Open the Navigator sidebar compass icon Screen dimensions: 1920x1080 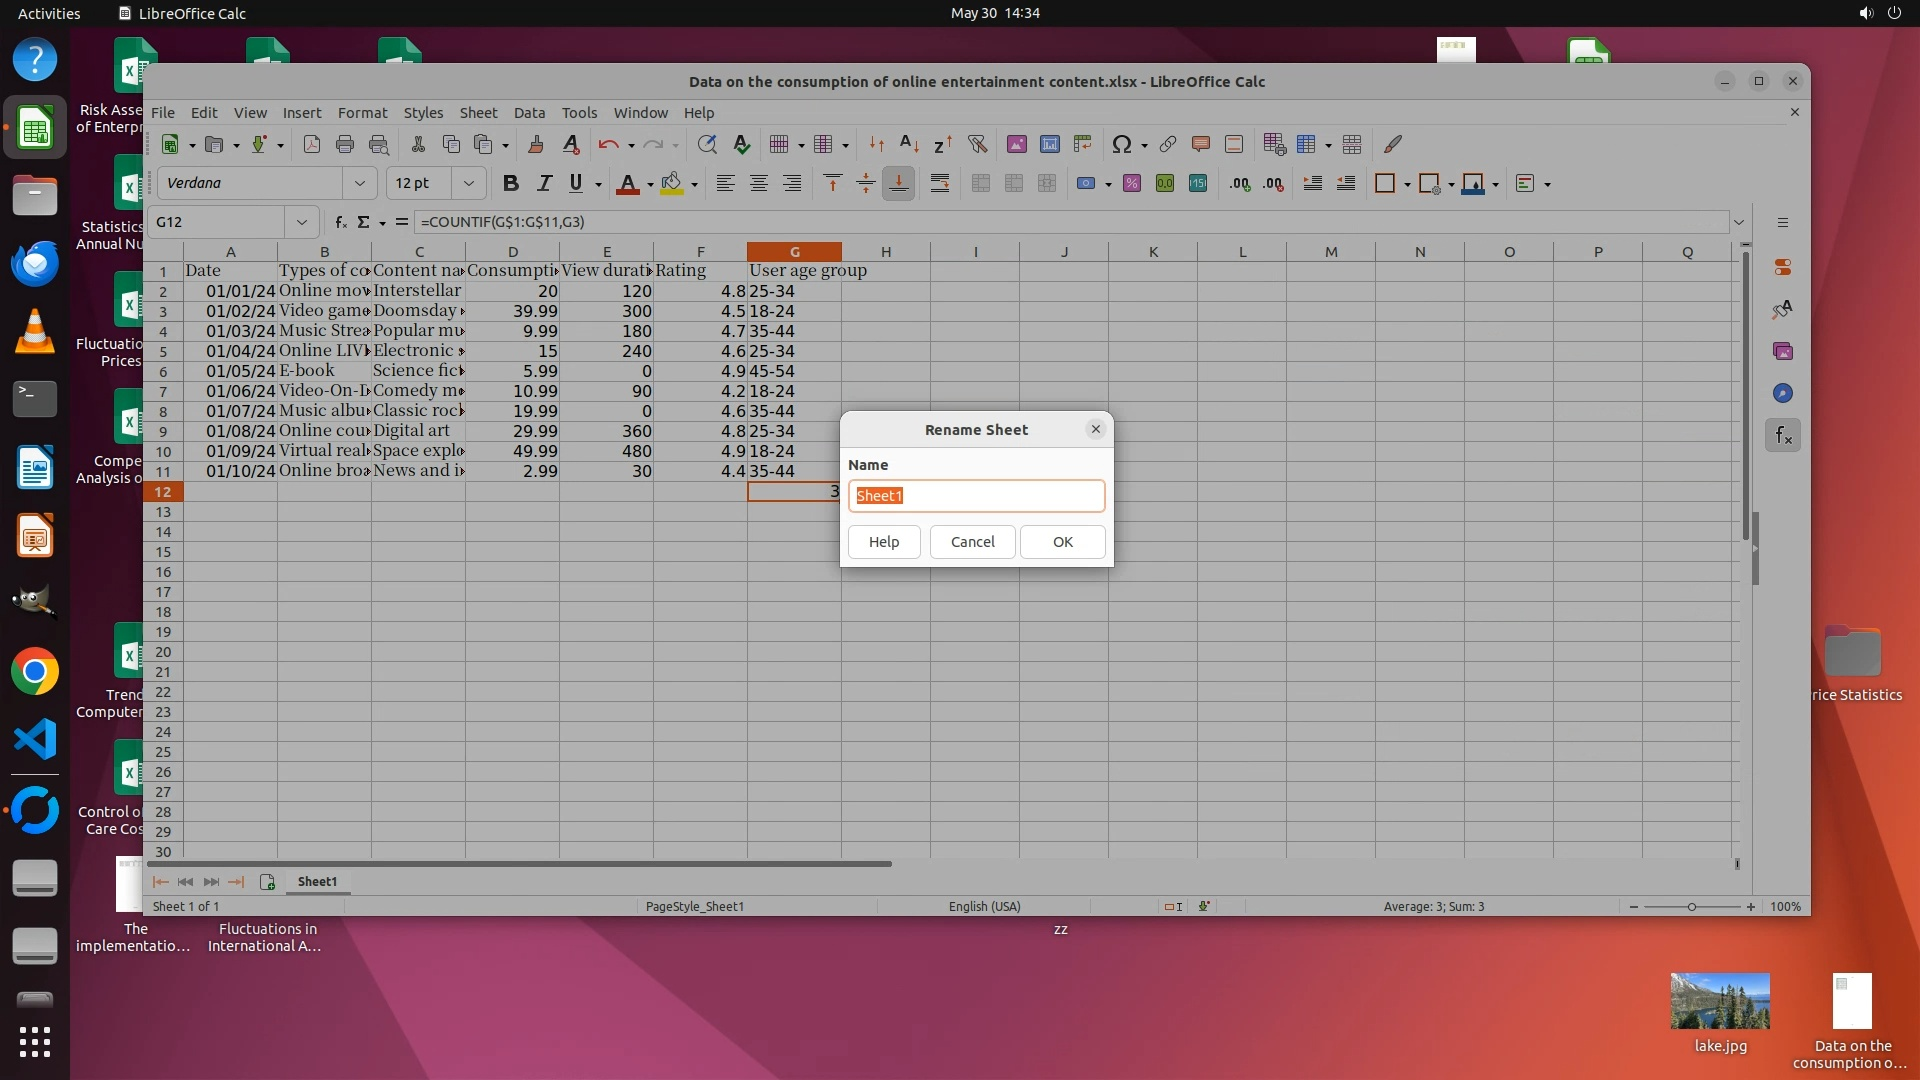tap(1783, 393)
